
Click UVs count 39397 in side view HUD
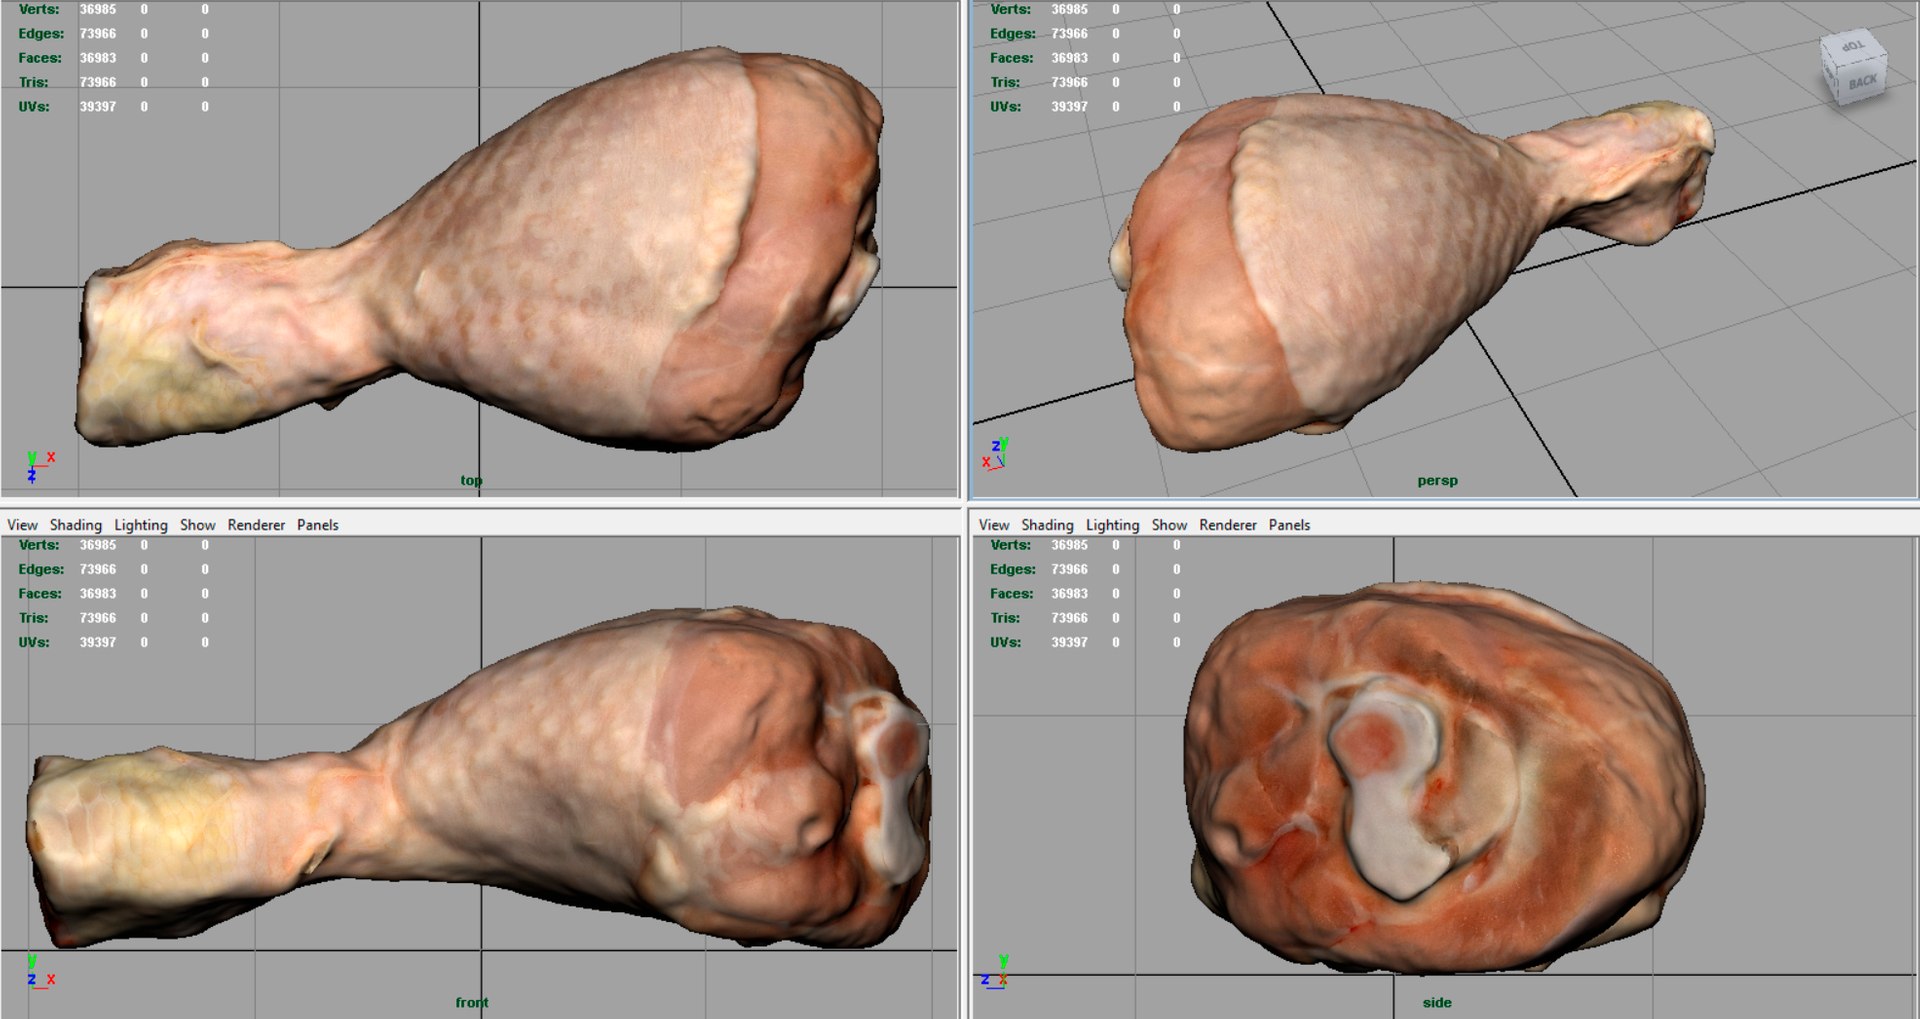[x=1069, y=642]
